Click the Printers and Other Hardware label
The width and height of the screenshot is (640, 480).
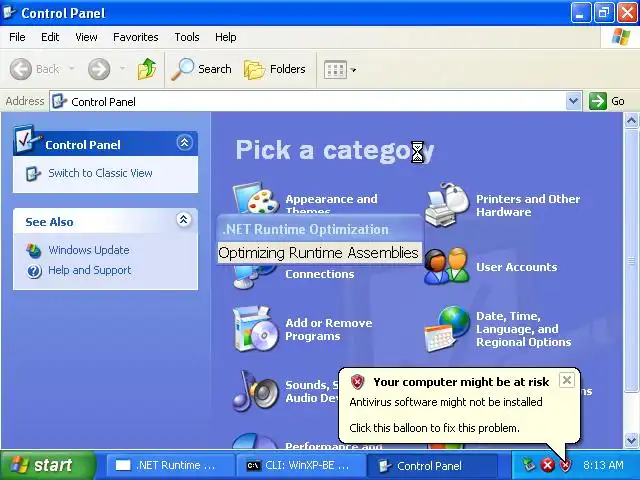pos(528,205)
